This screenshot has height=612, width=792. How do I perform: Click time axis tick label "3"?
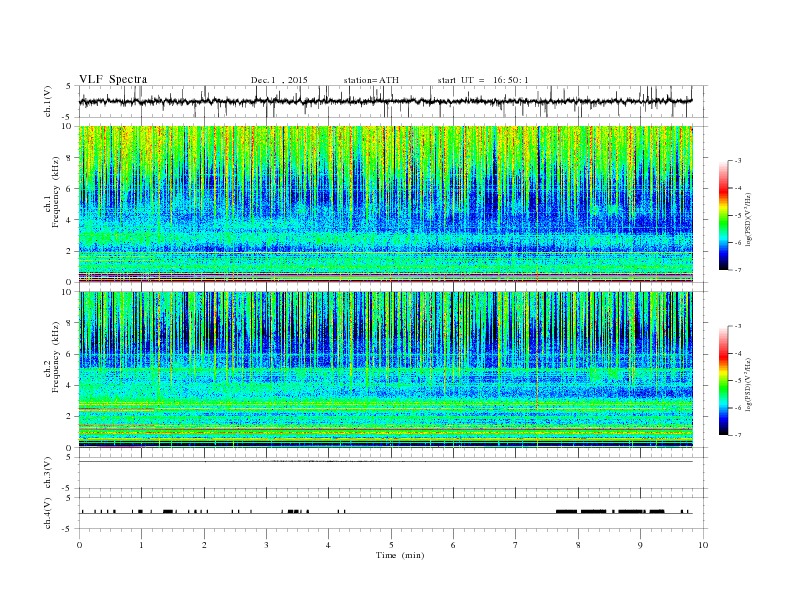(266, 545)
